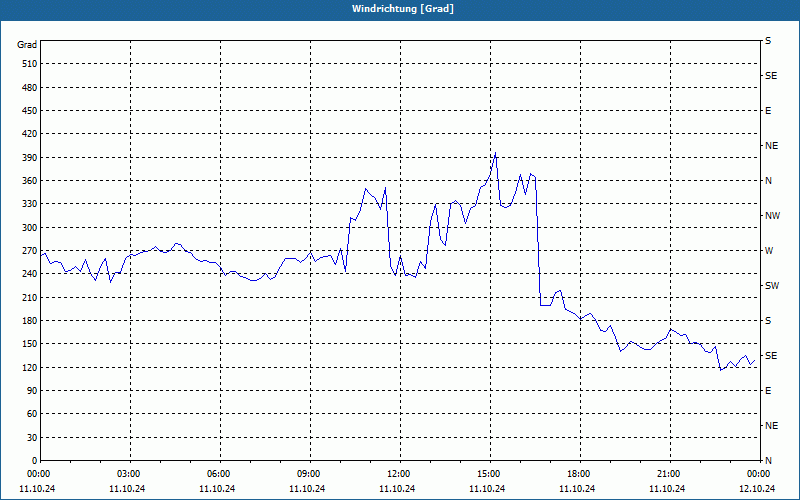Image resolution: width=800 pixels, height=500 pixels.
Task: Click the '03:00' time label
Action: click(x=131, y=474)
